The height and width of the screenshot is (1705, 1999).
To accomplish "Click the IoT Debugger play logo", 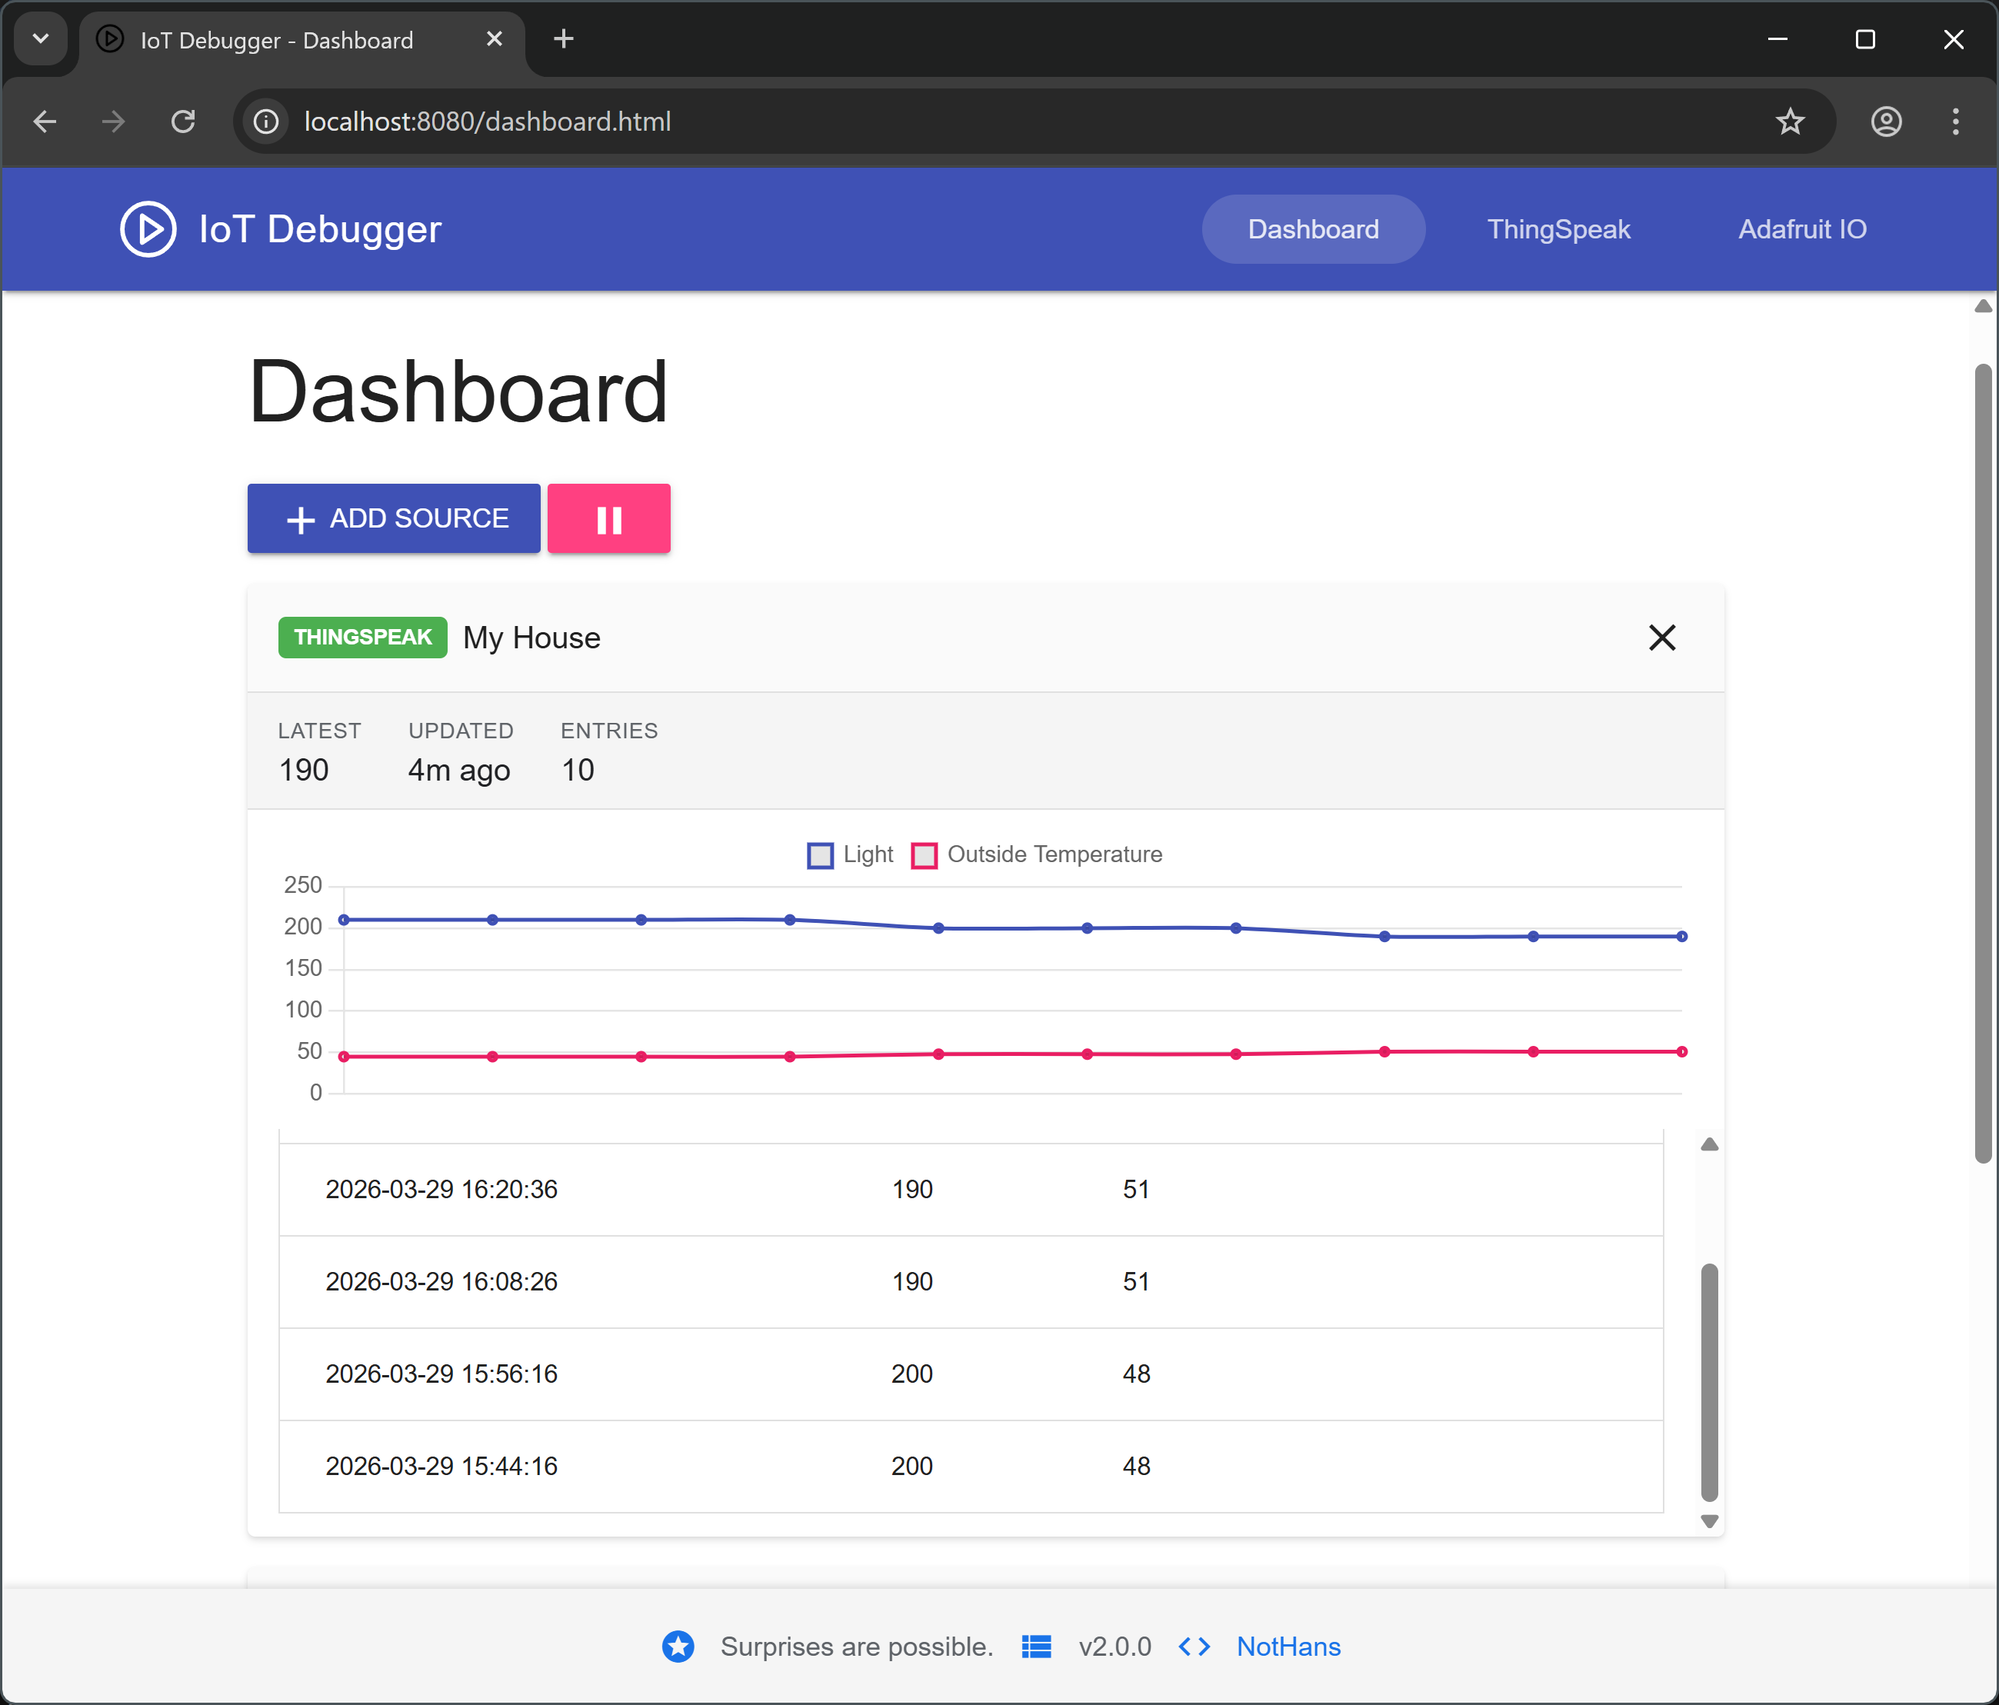I will 147,228.
